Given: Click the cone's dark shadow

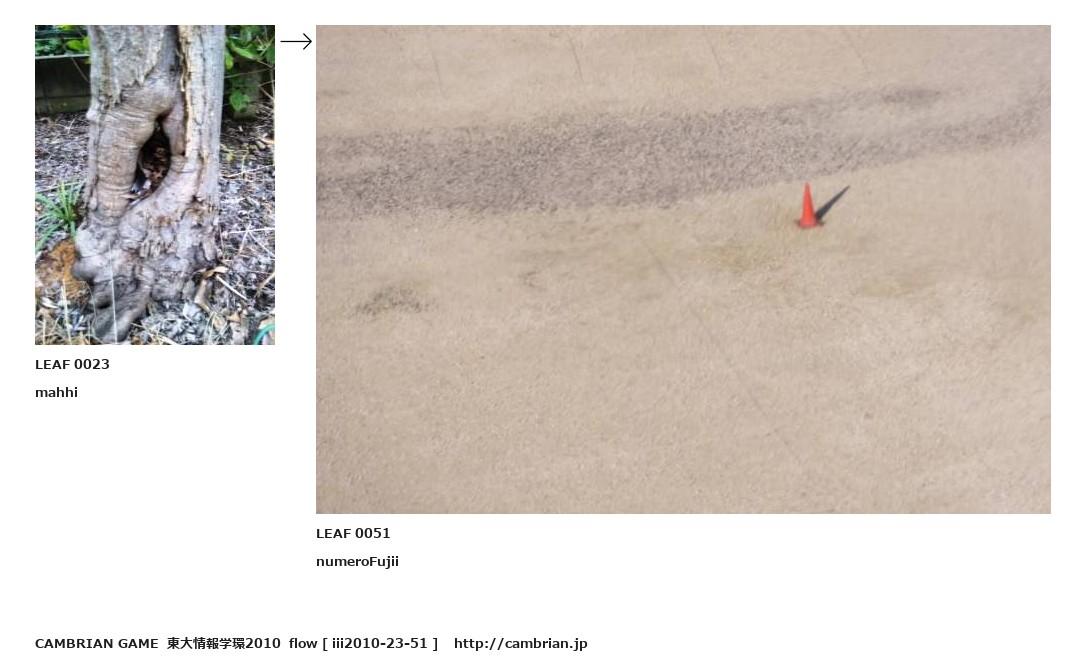Looking at the screenshot, I should [x=832, y=203].
